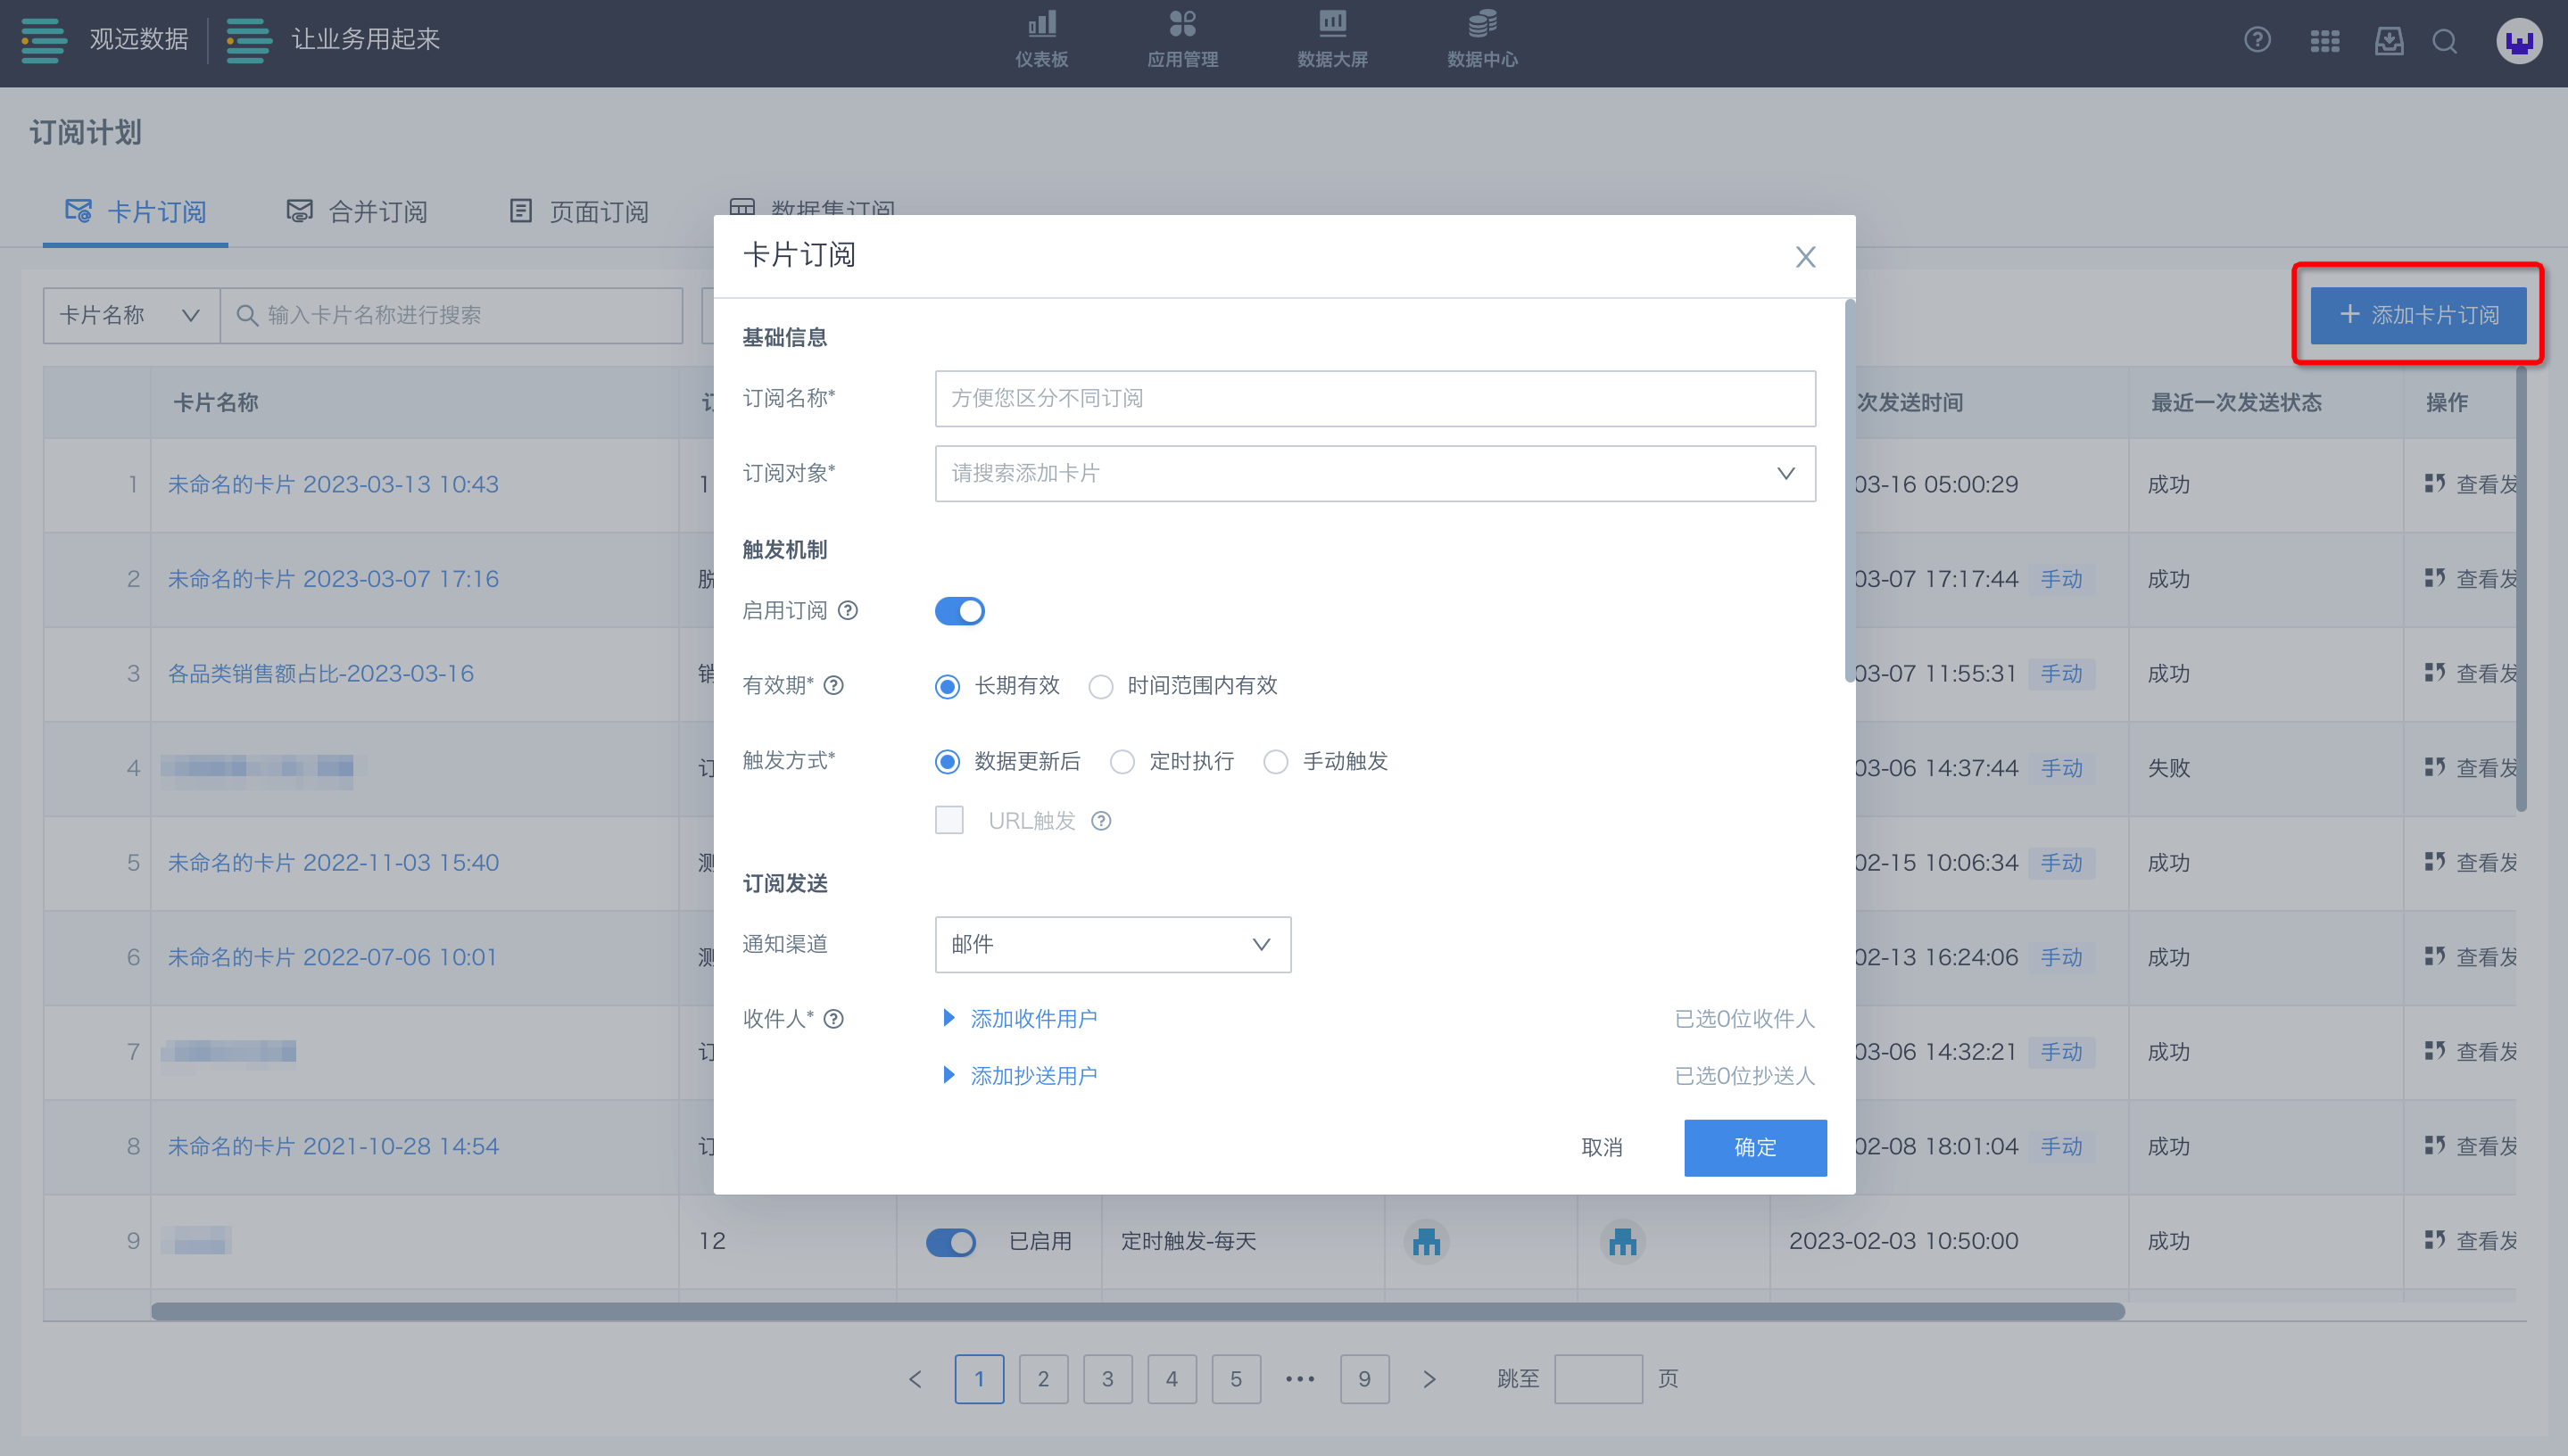Expand 添加抄送用户 section
The width and height of the screenshot is (2568, 1456).
point(1020,1075)
